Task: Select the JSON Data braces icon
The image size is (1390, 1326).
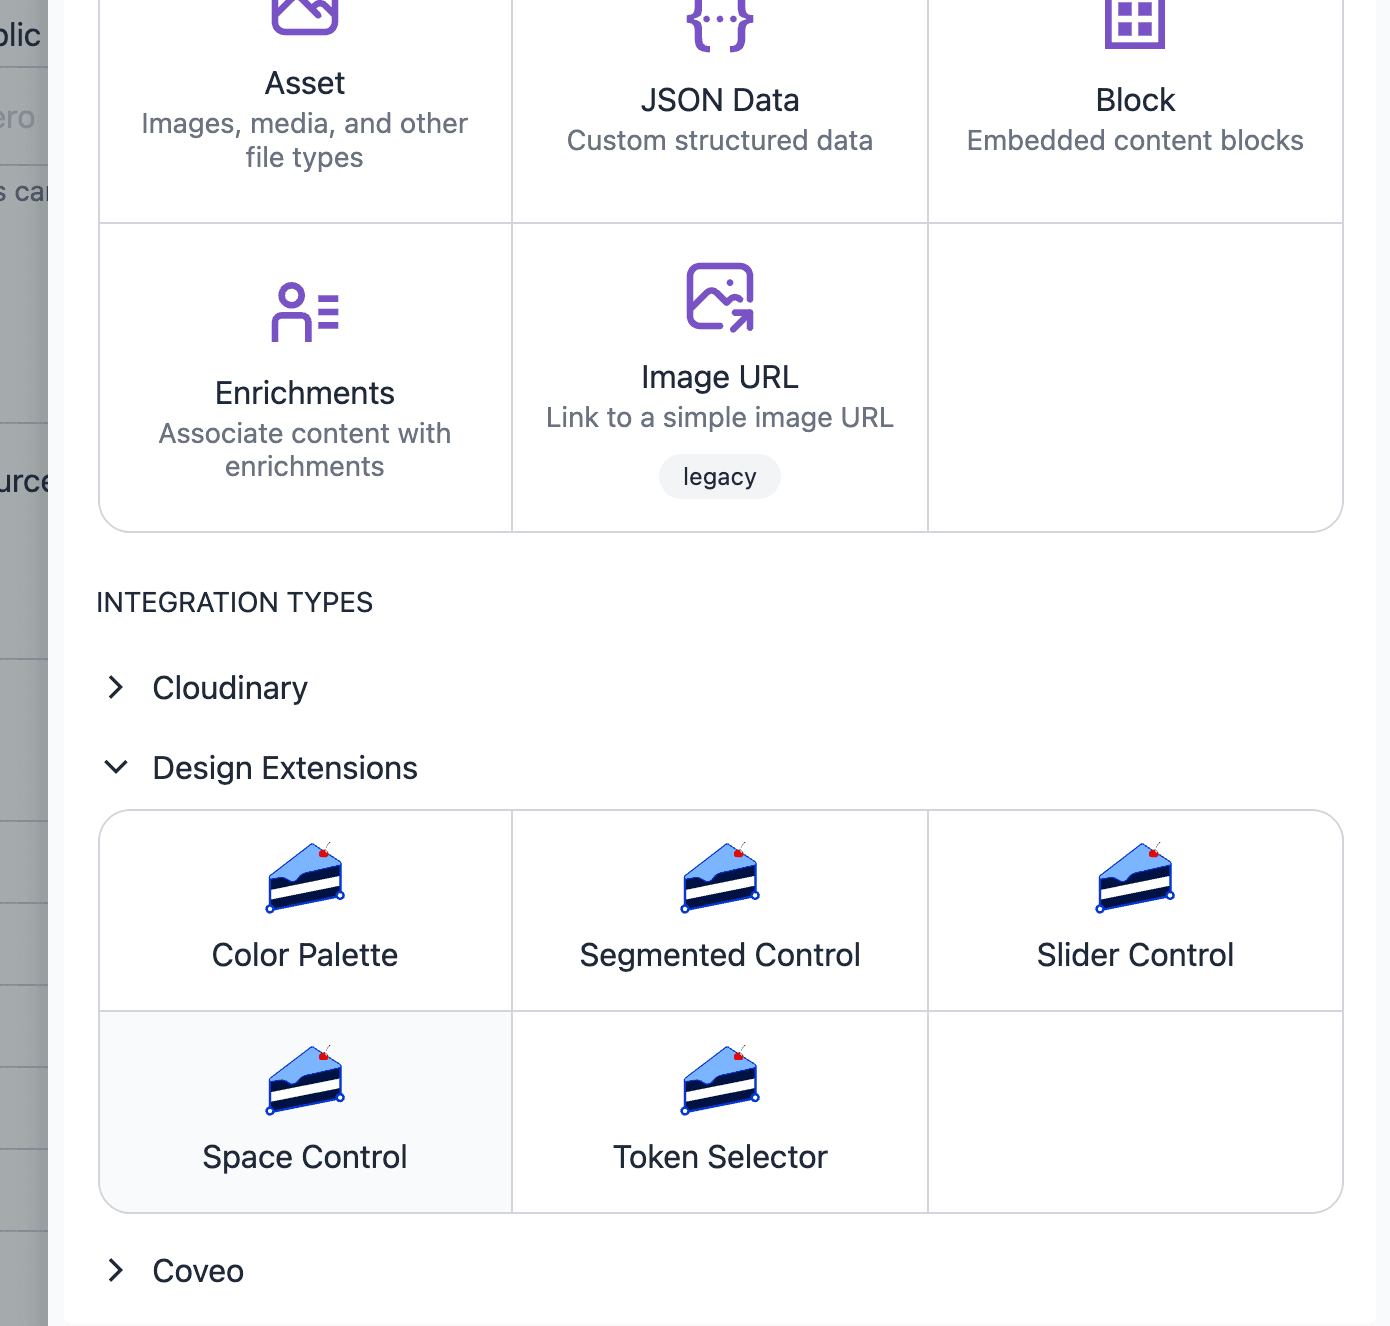Action: coord(720,25)
